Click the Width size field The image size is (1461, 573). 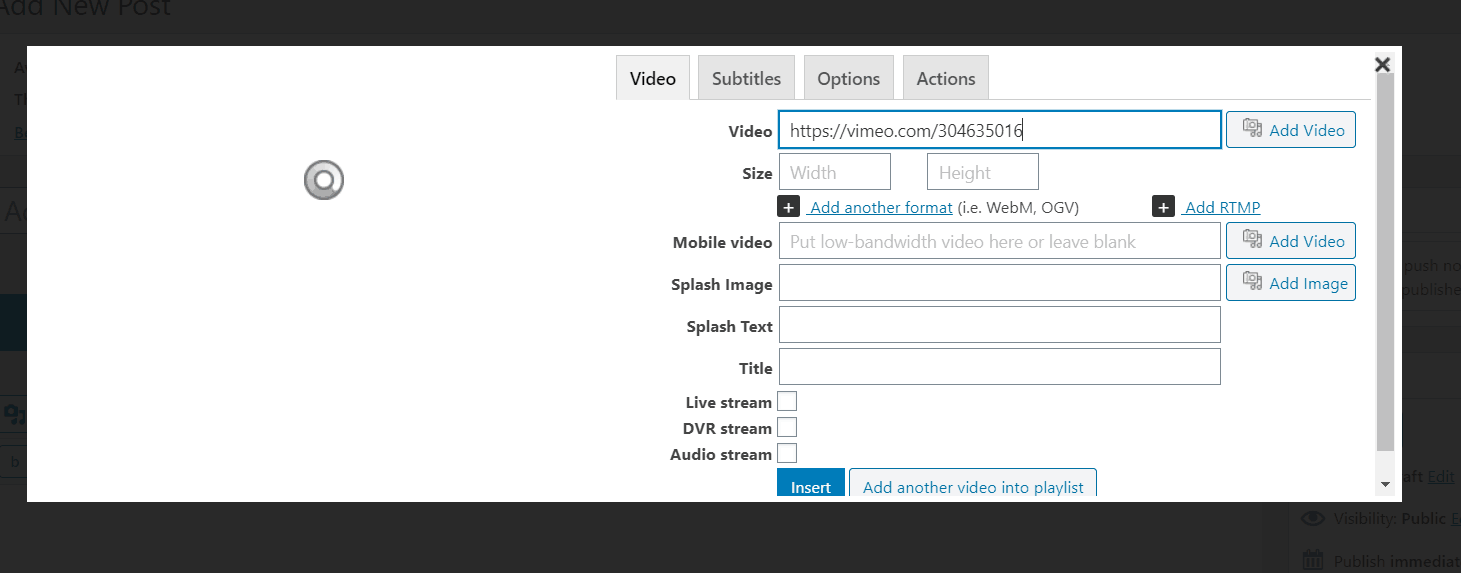tap(835, 172)
